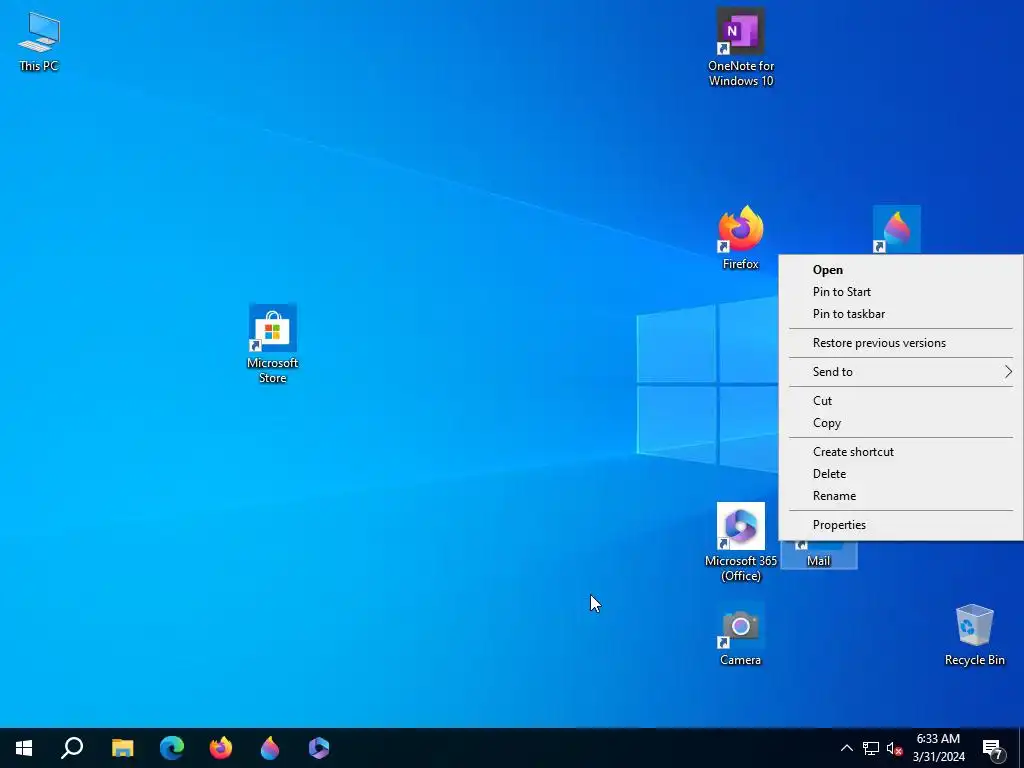Select the Camera desktop shortcut
This screenshot has width=1024, height=768.
point(741,635)
